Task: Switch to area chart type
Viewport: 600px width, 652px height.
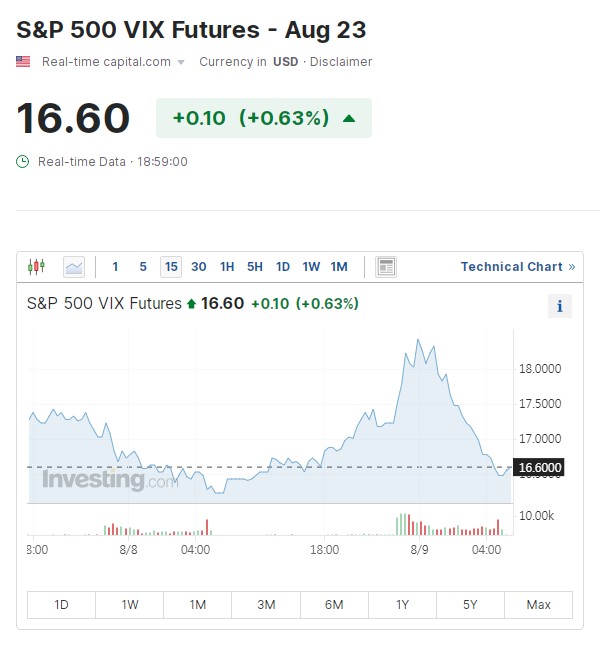Action: pos(74,267)
